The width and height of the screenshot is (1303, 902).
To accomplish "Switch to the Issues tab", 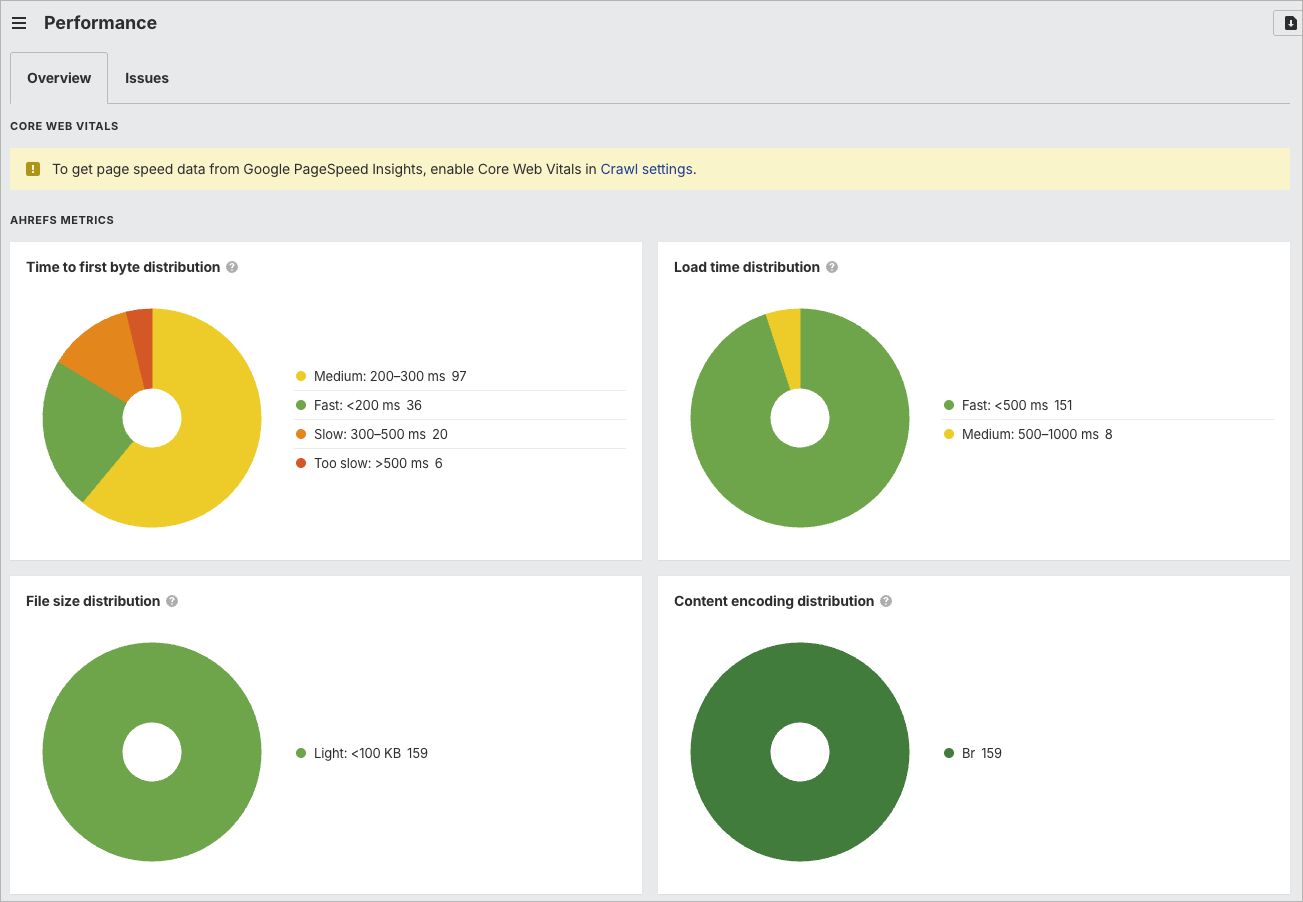I will pos(146,78).
